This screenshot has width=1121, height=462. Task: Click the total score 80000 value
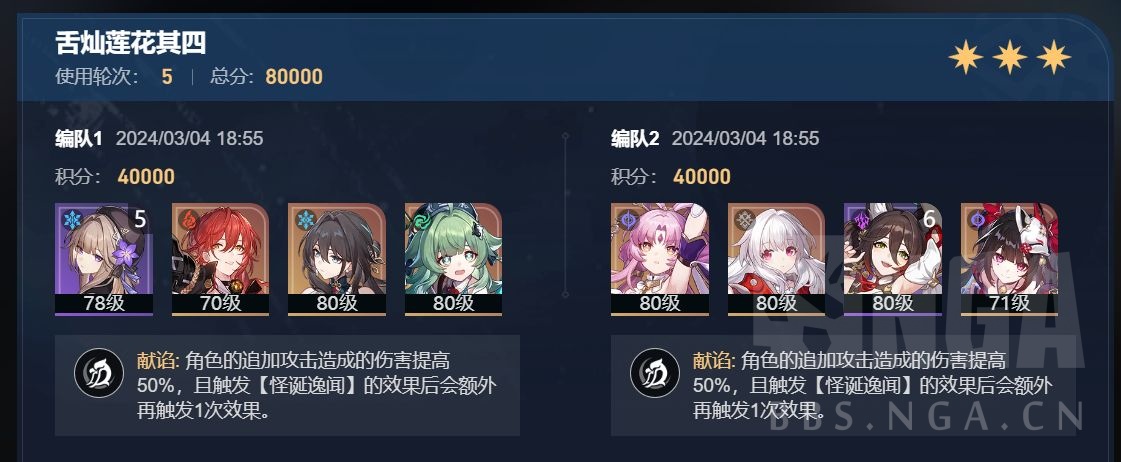click(x=294, y=77)
